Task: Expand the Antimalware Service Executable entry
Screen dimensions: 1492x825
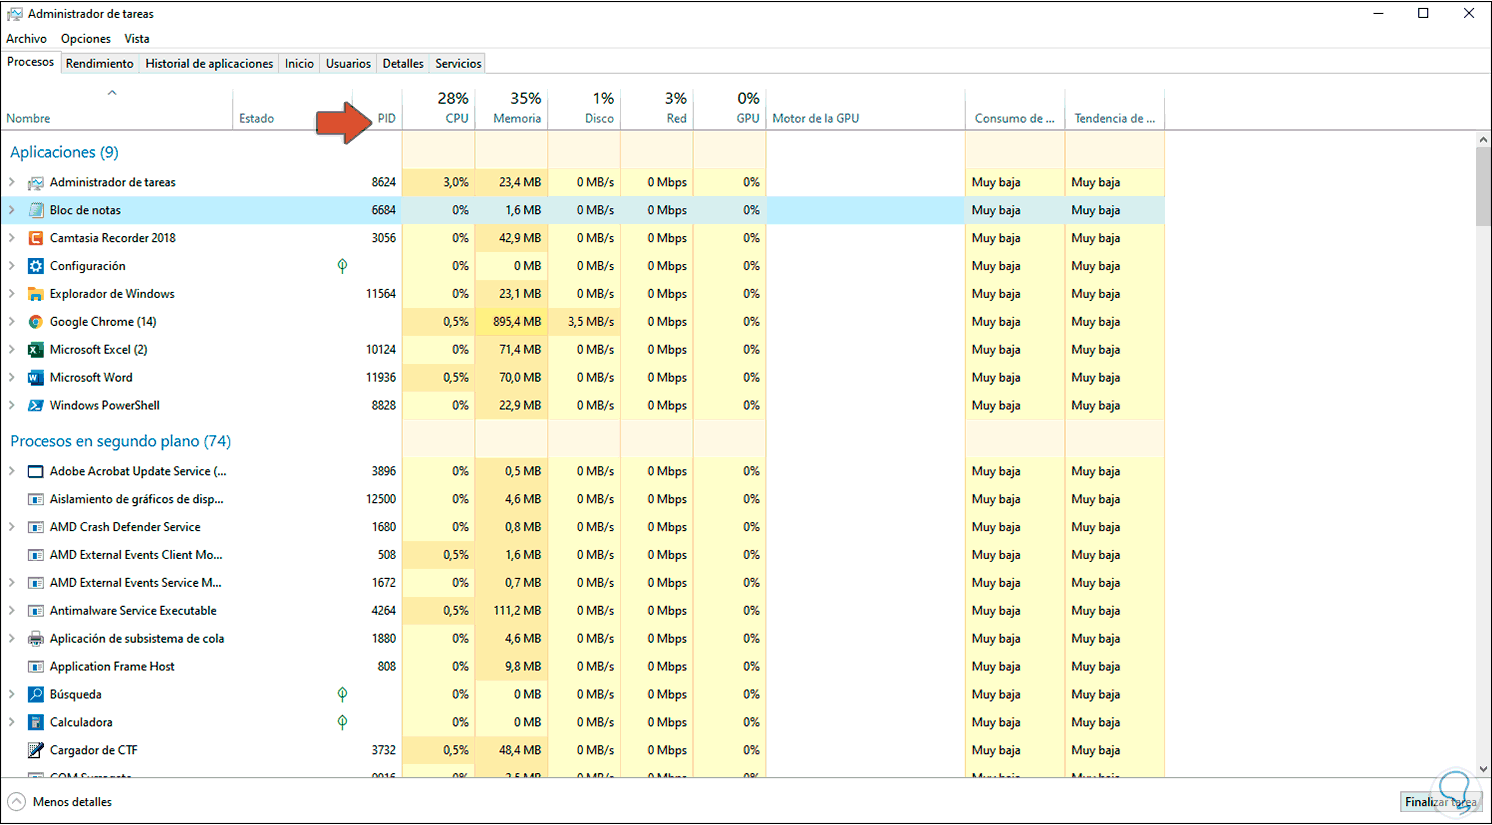Action: tap(12, 611)
